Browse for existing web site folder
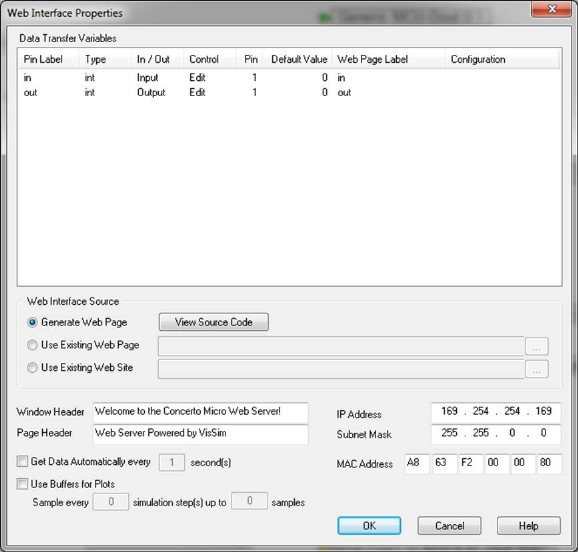 point(536,369)
